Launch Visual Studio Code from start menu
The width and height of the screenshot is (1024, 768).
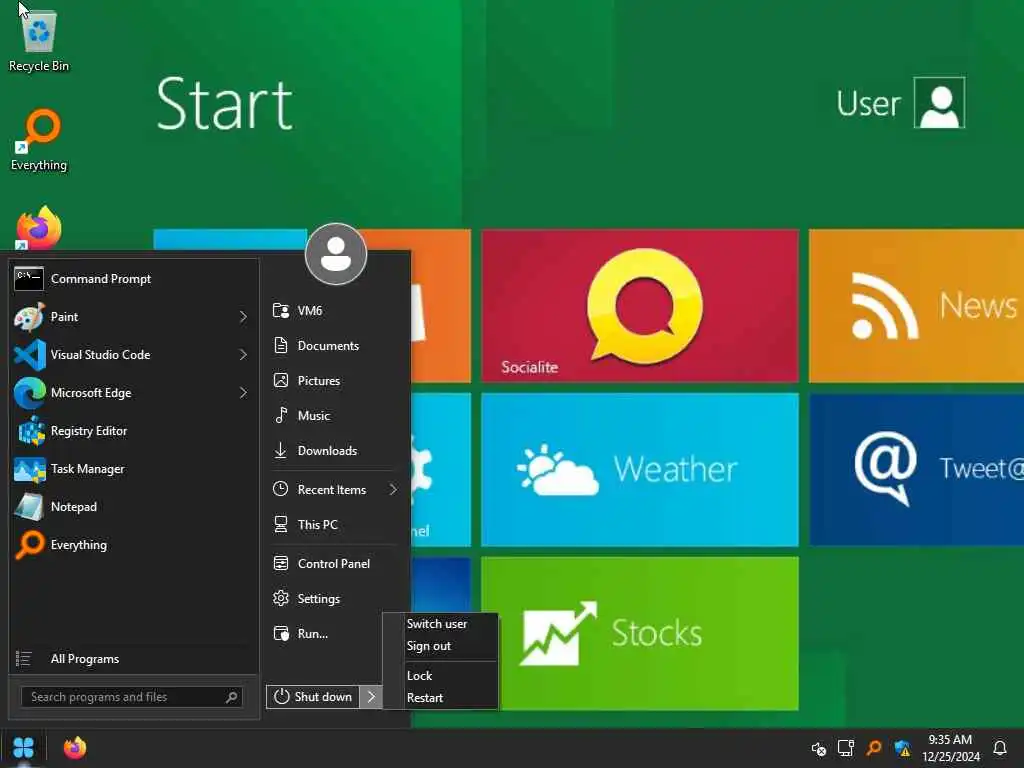coord(124,355)
